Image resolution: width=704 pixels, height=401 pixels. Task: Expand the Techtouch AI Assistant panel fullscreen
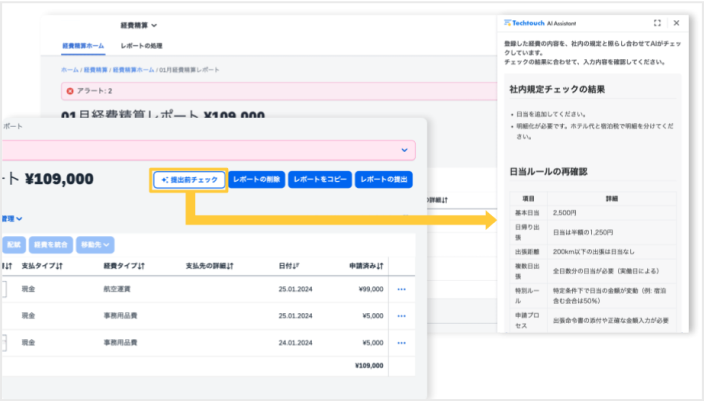click(657, 22)
